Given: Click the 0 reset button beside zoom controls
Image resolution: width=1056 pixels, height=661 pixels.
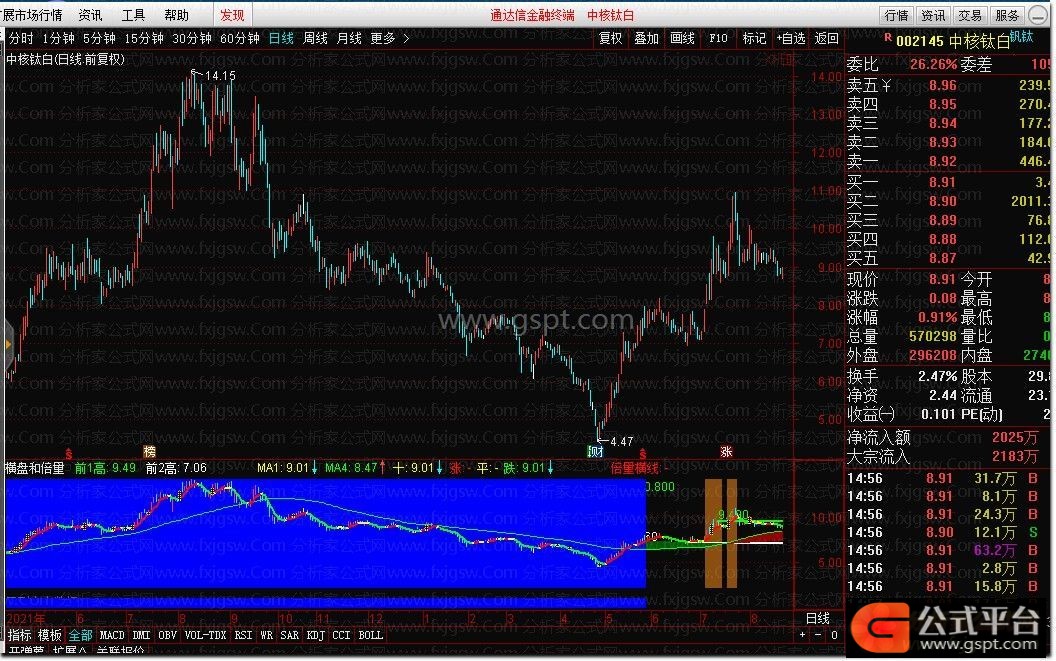Looking at the screenshot, I should click(834, 635).
